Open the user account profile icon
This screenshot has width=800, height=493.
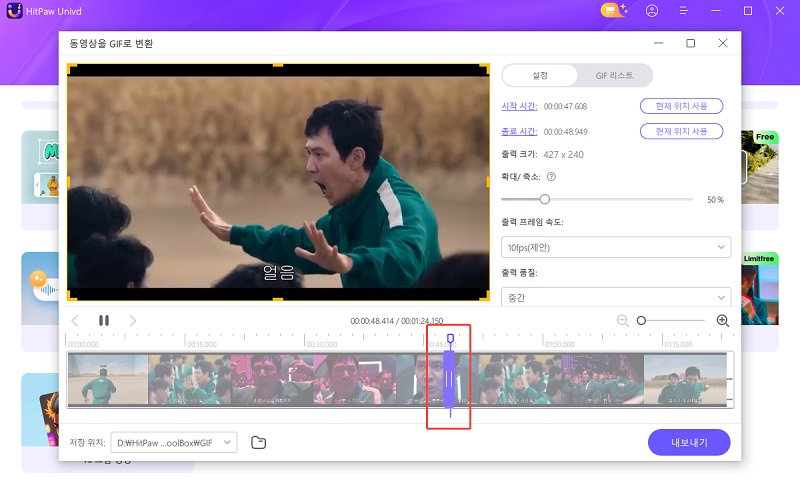pyautogui.click(x=652, y=11)
